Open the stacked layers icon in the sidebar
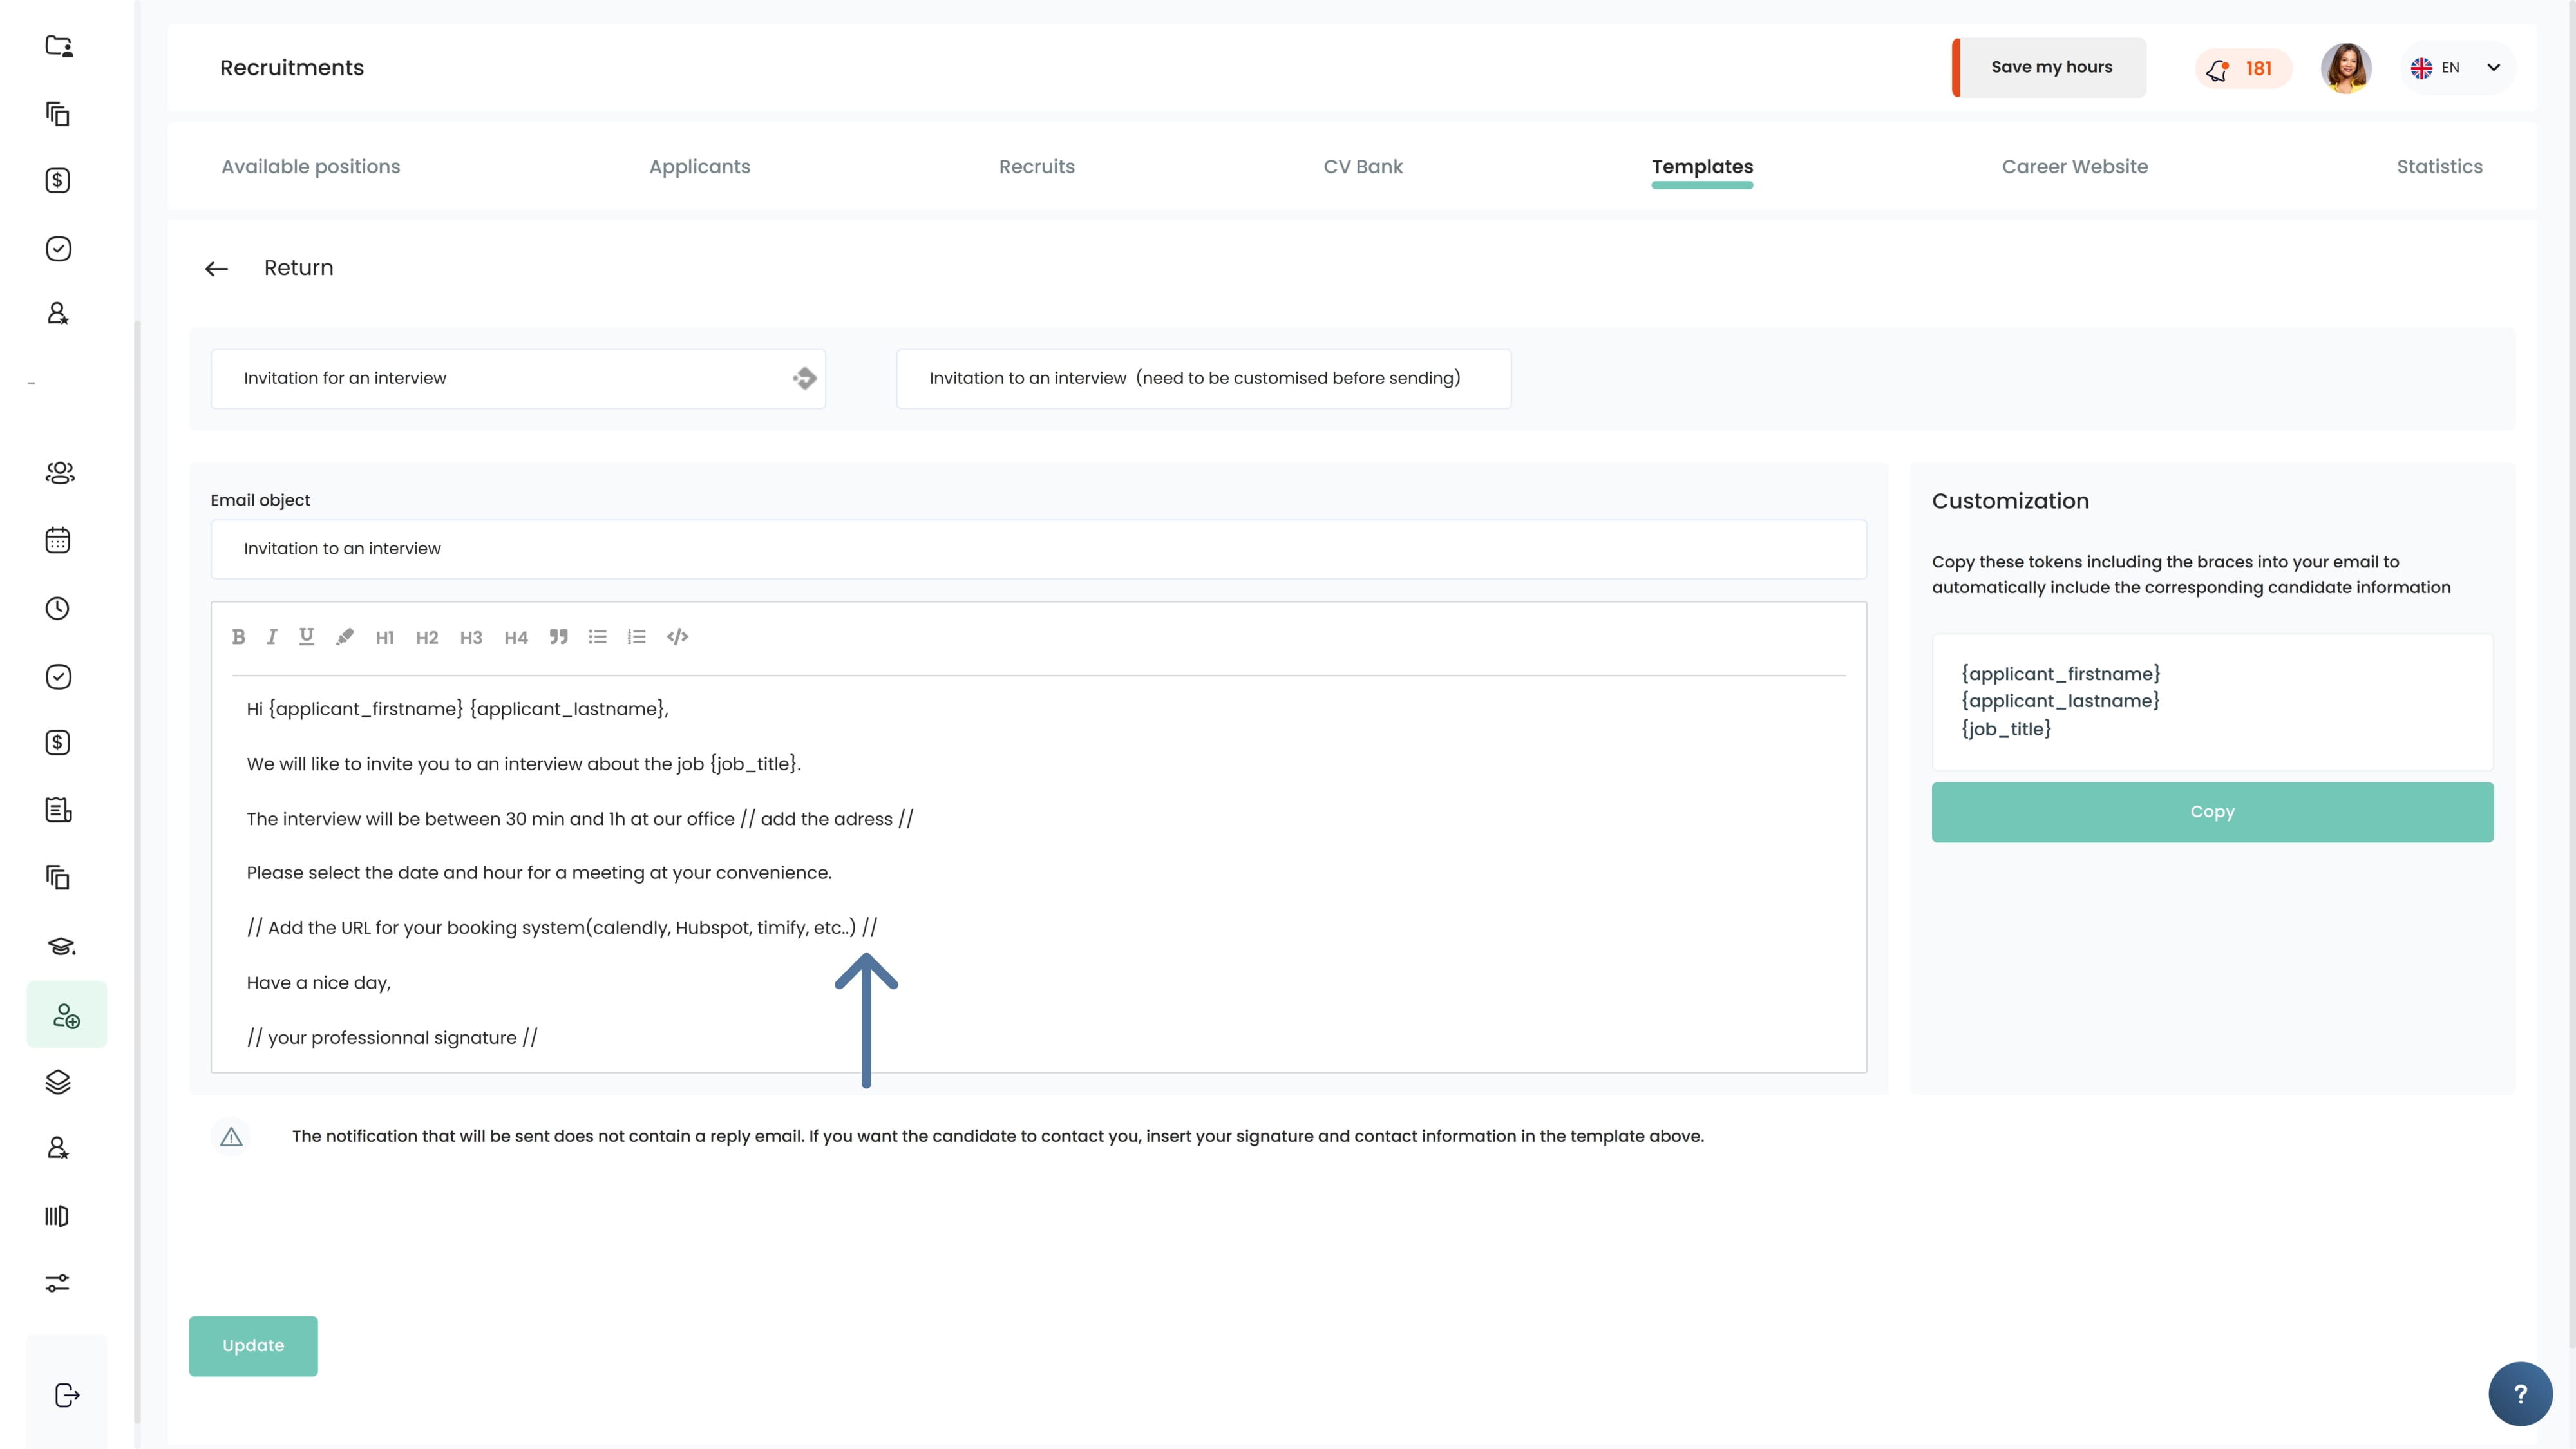The width and height of the screenshot is (2576, 1449). coord(58,1082)
